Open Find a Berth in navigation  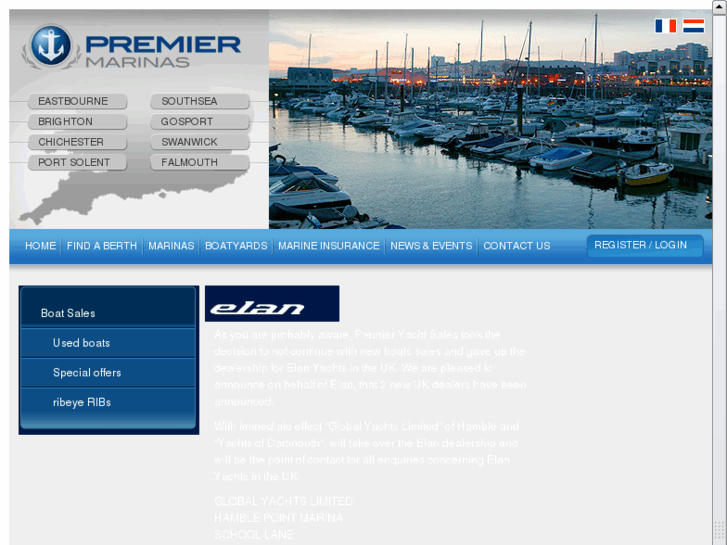tap(102, 246)
